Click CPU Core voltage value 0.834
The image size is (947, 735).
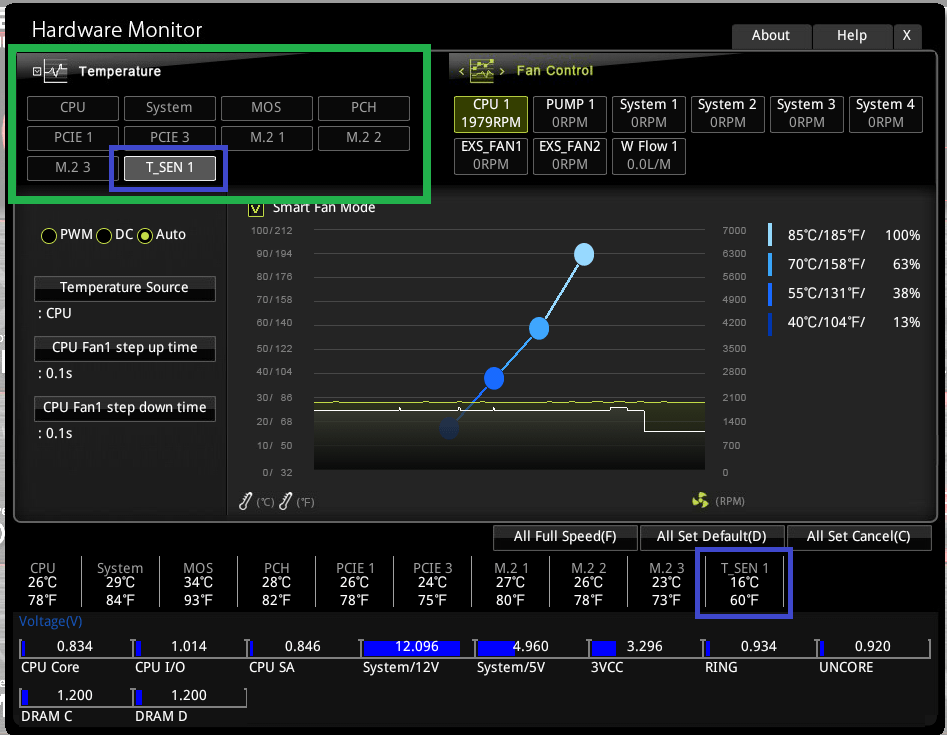(x=74, y=647)
